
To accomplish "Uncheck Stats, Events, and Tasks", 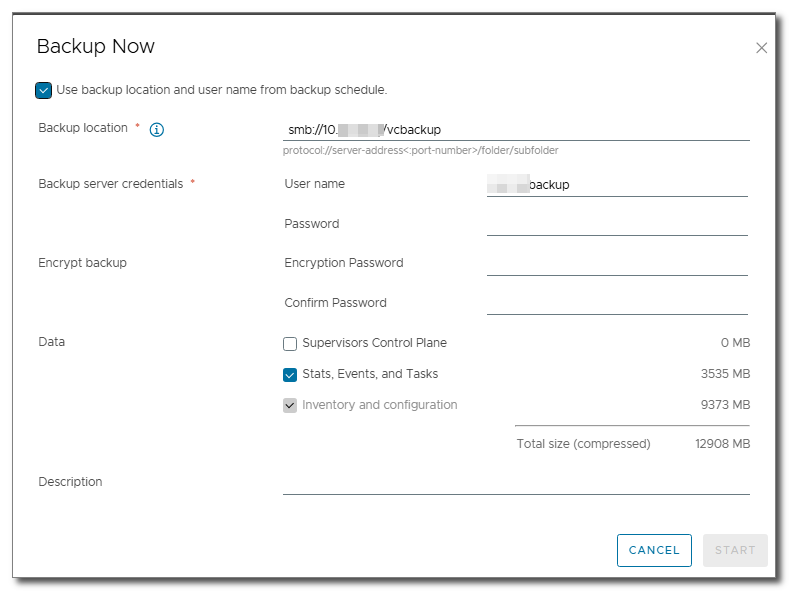I will (x=290, y=375).
